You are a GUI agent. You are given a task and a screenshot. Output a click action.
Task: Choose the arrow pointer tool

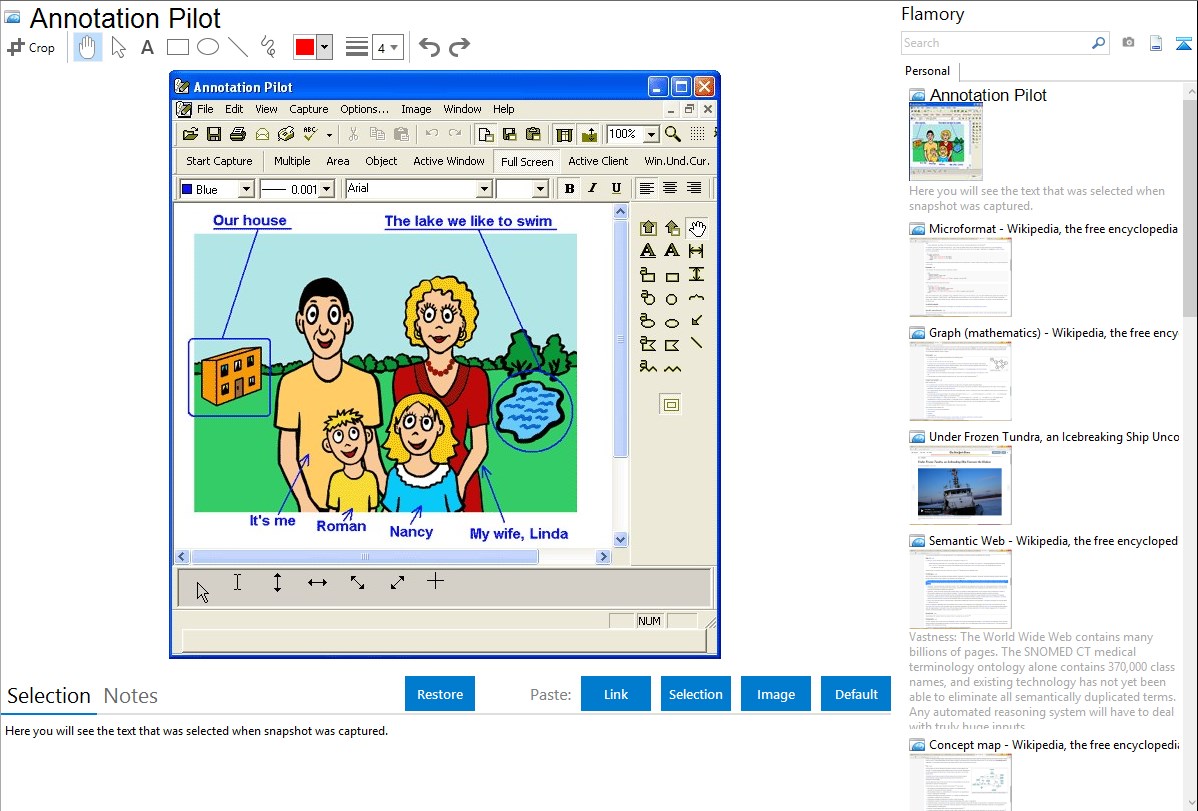coord(118,47)
